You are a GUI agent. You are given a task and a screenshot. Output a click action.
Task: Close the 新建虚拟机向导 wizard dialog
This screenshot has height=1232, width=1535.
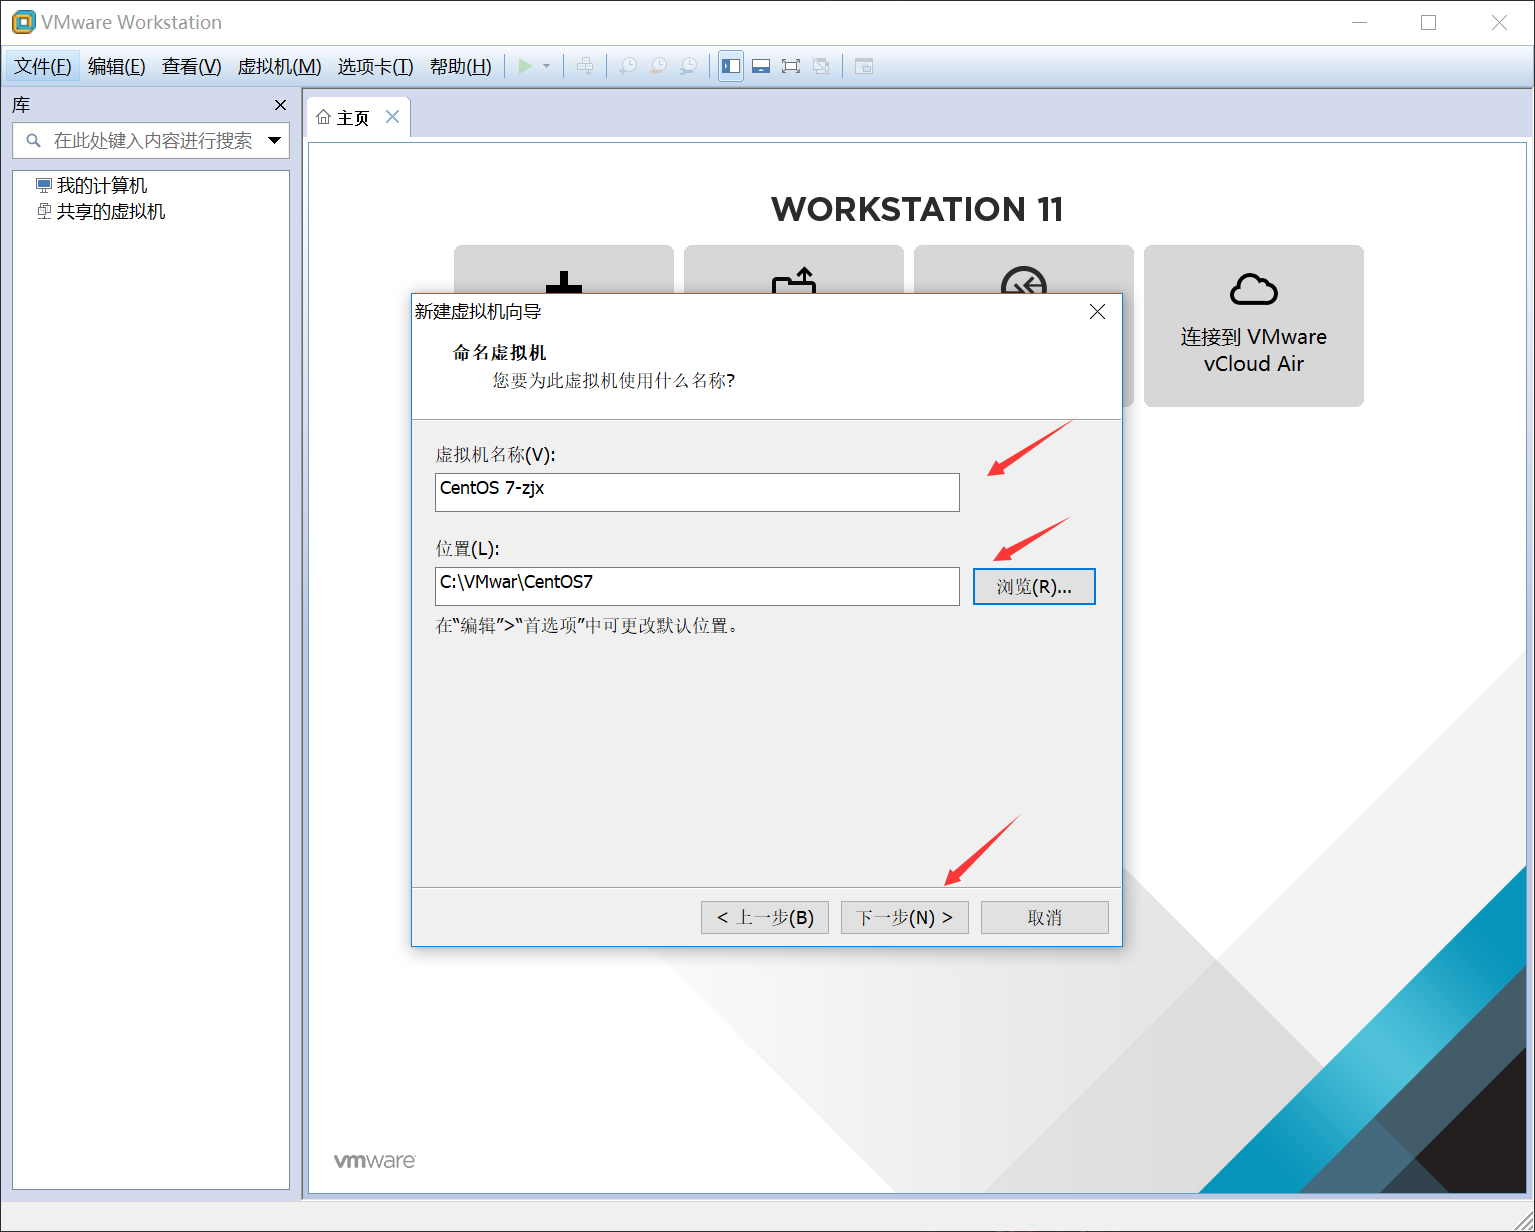pyautogui.click(x=1097, y=312)
